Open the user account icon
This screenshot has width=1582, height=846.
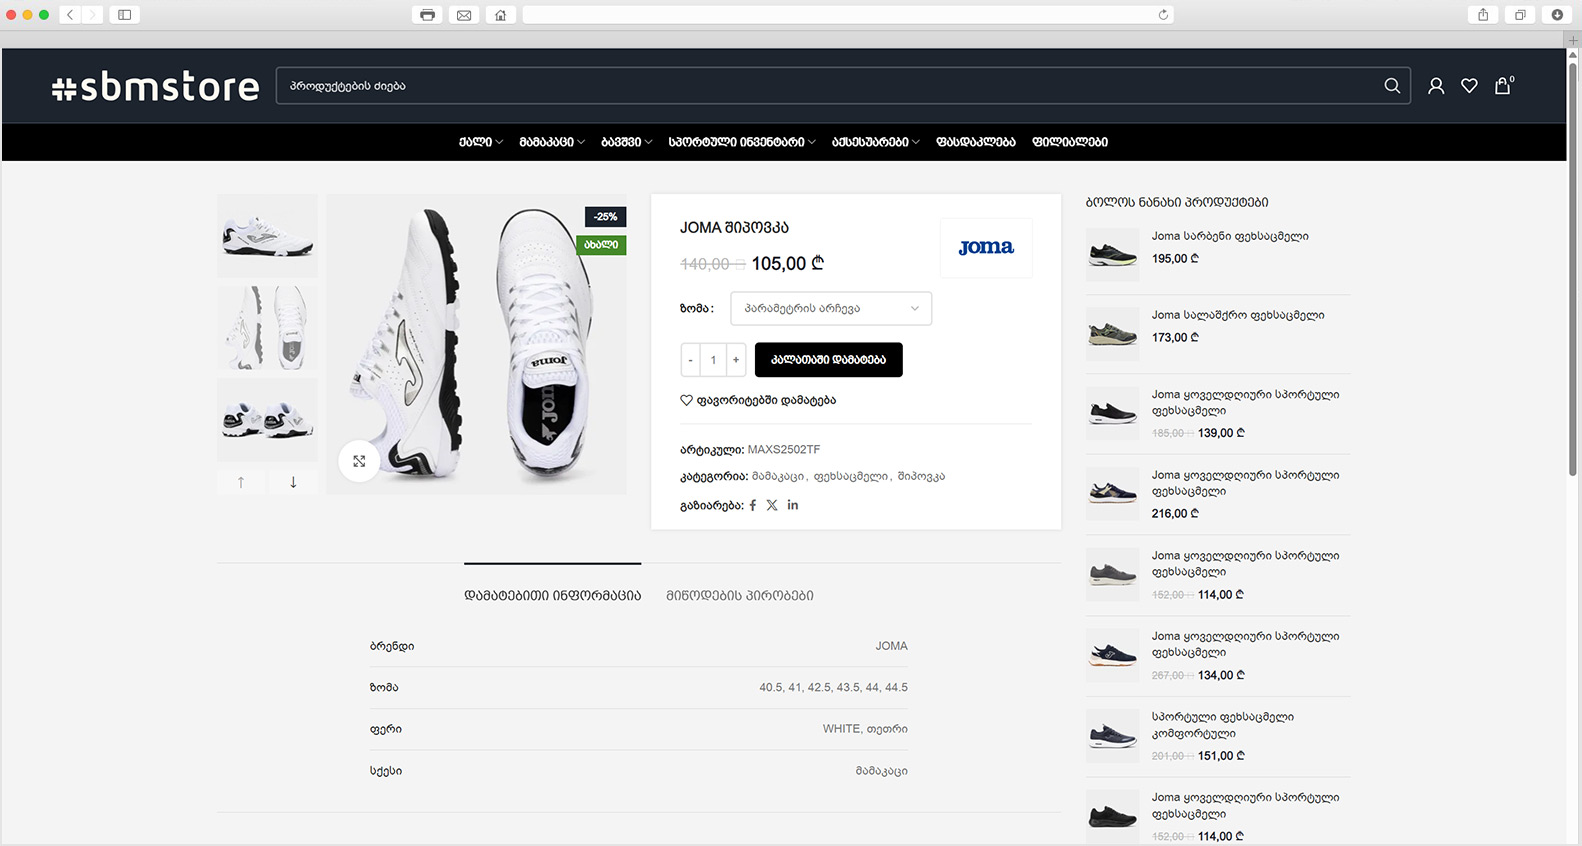click(x=1436, y=86)
